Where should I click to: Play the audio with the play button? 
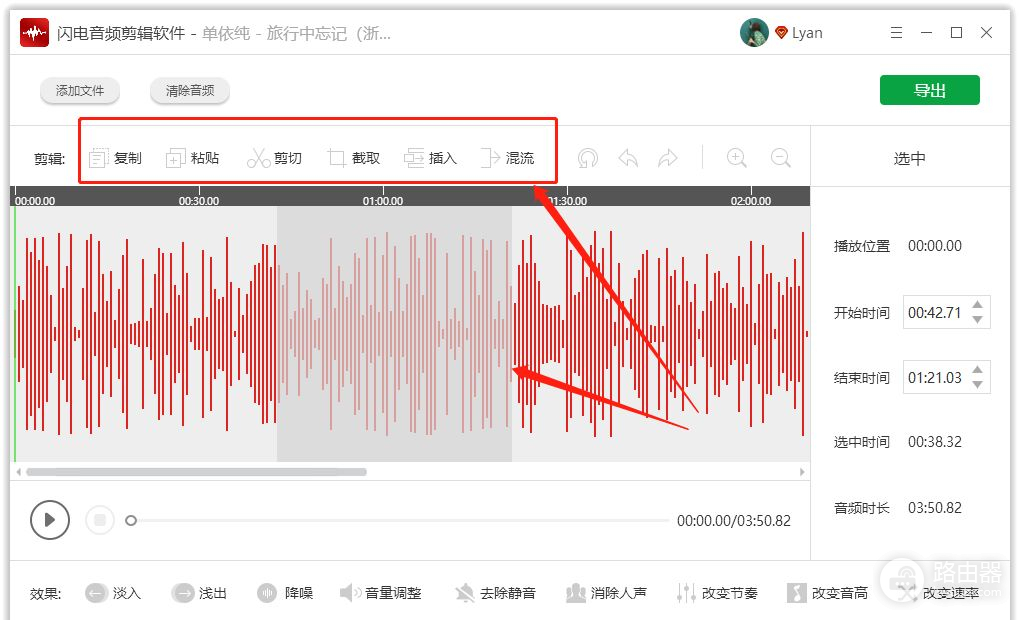[x=50, y=520]
